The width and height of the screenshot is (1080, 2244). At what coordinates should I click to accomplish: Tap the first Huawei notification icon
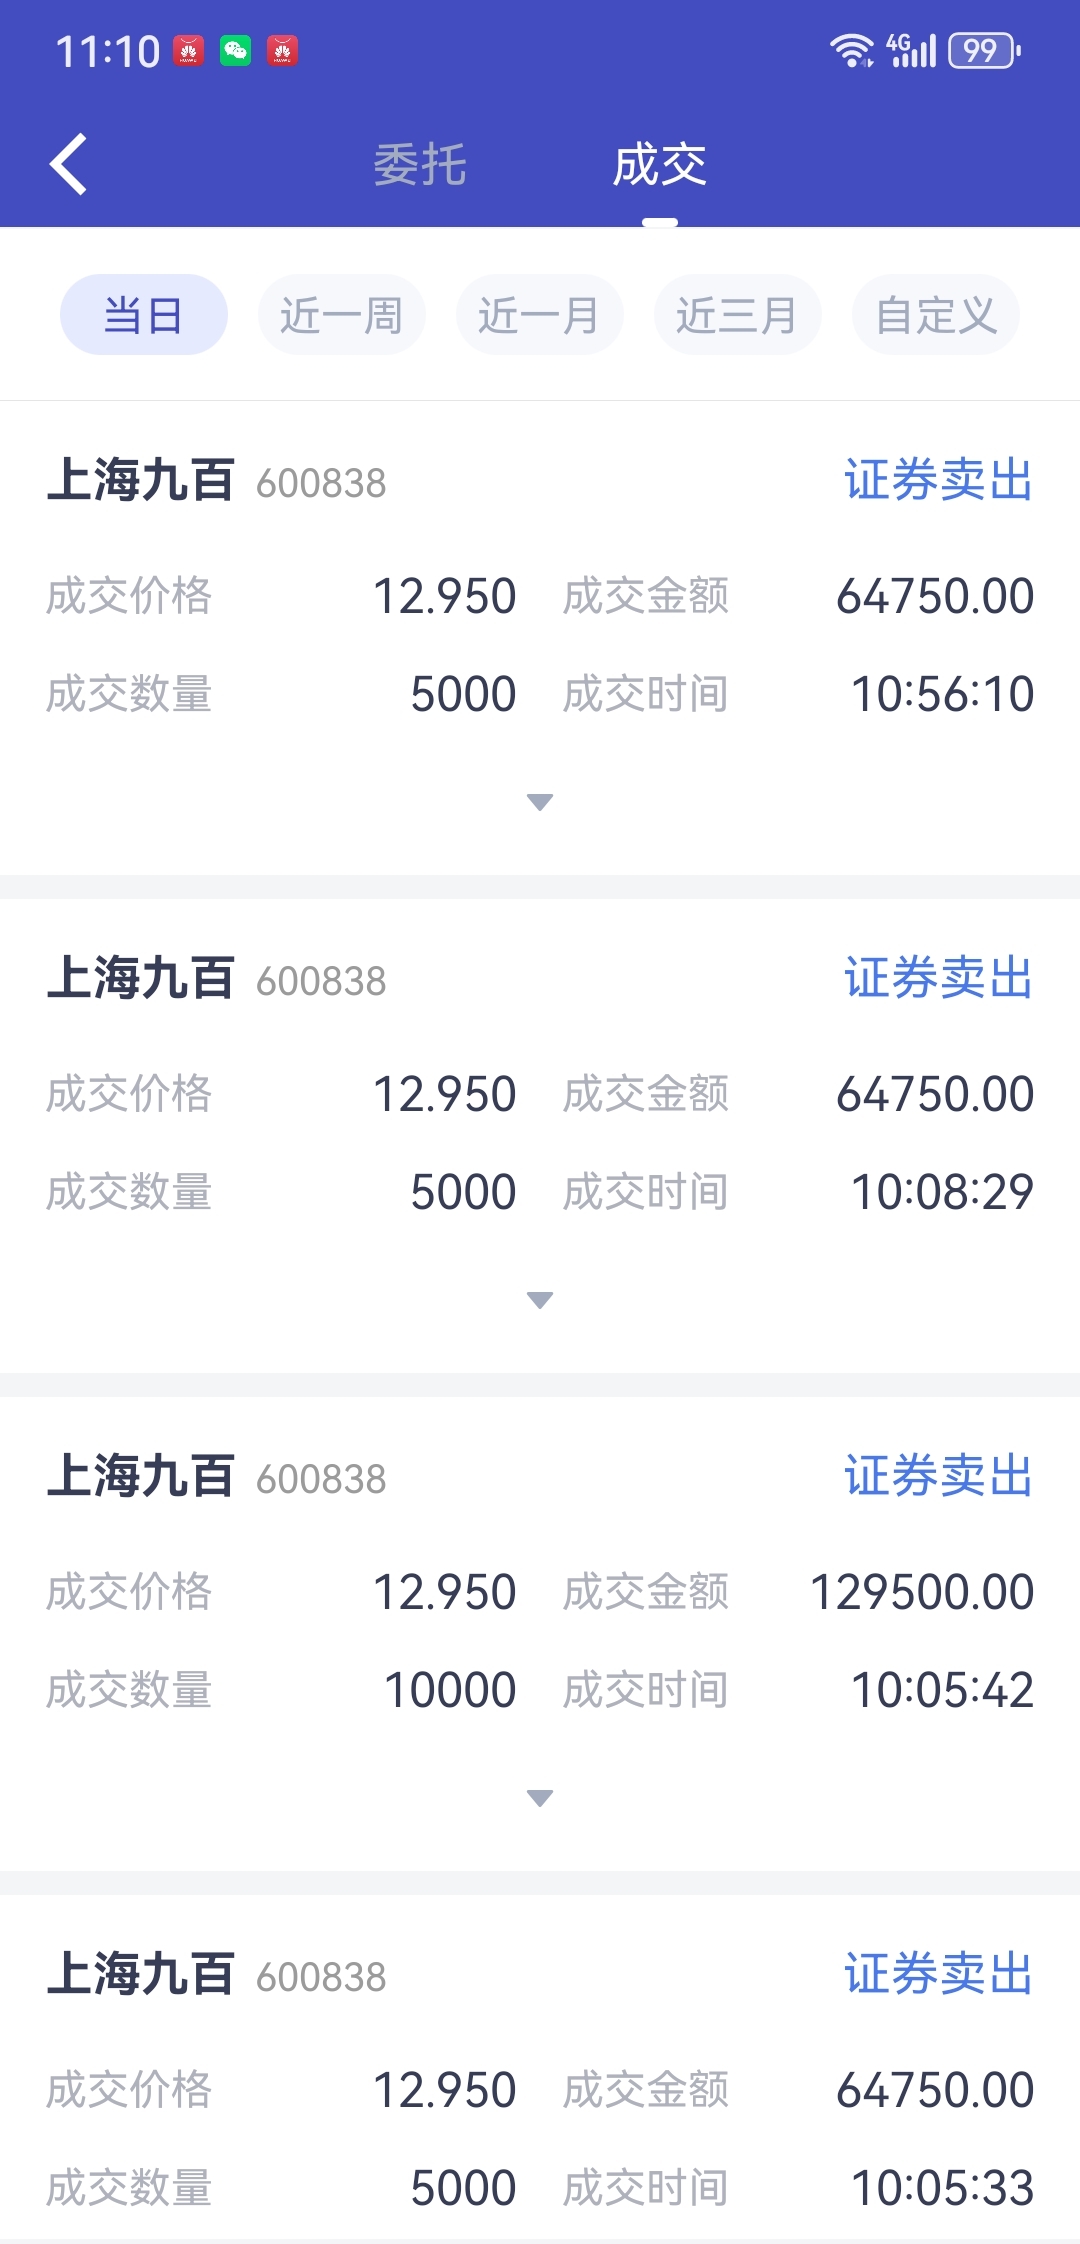click(x=188, y=50)
